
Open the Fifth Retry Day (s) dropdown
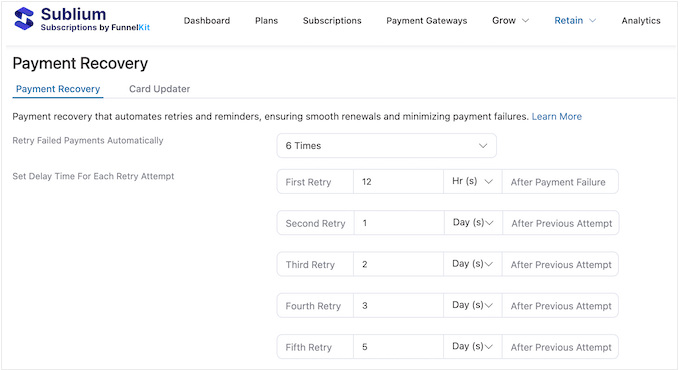472,347
